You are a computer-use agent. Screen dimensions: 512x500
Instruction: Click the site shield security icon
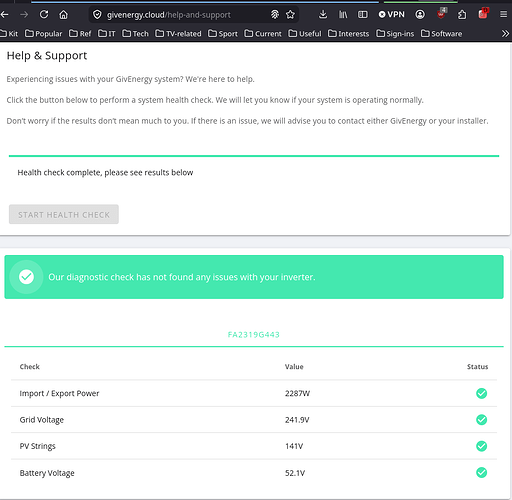coord(97,14)
